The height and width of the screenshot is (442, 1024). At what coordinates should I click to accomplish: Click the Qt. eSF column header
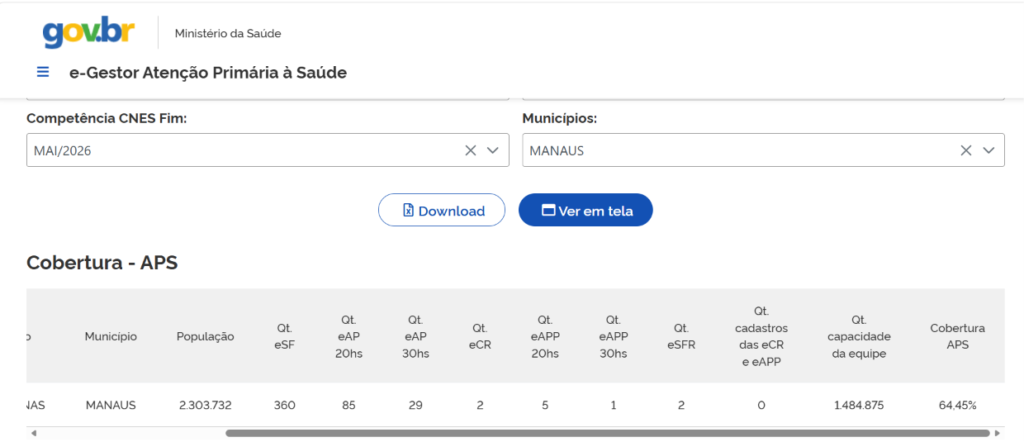pos(285,336)
